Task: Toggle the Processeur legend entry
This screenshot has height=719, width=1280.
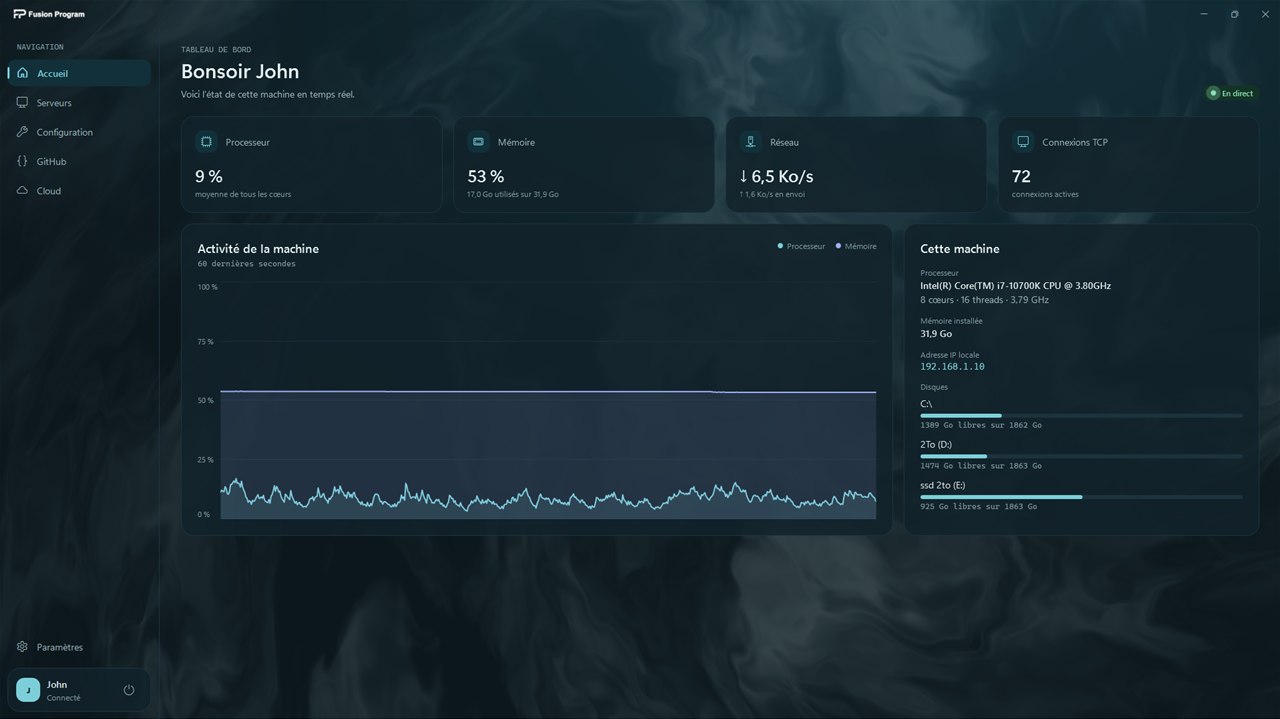Action: 802,246
